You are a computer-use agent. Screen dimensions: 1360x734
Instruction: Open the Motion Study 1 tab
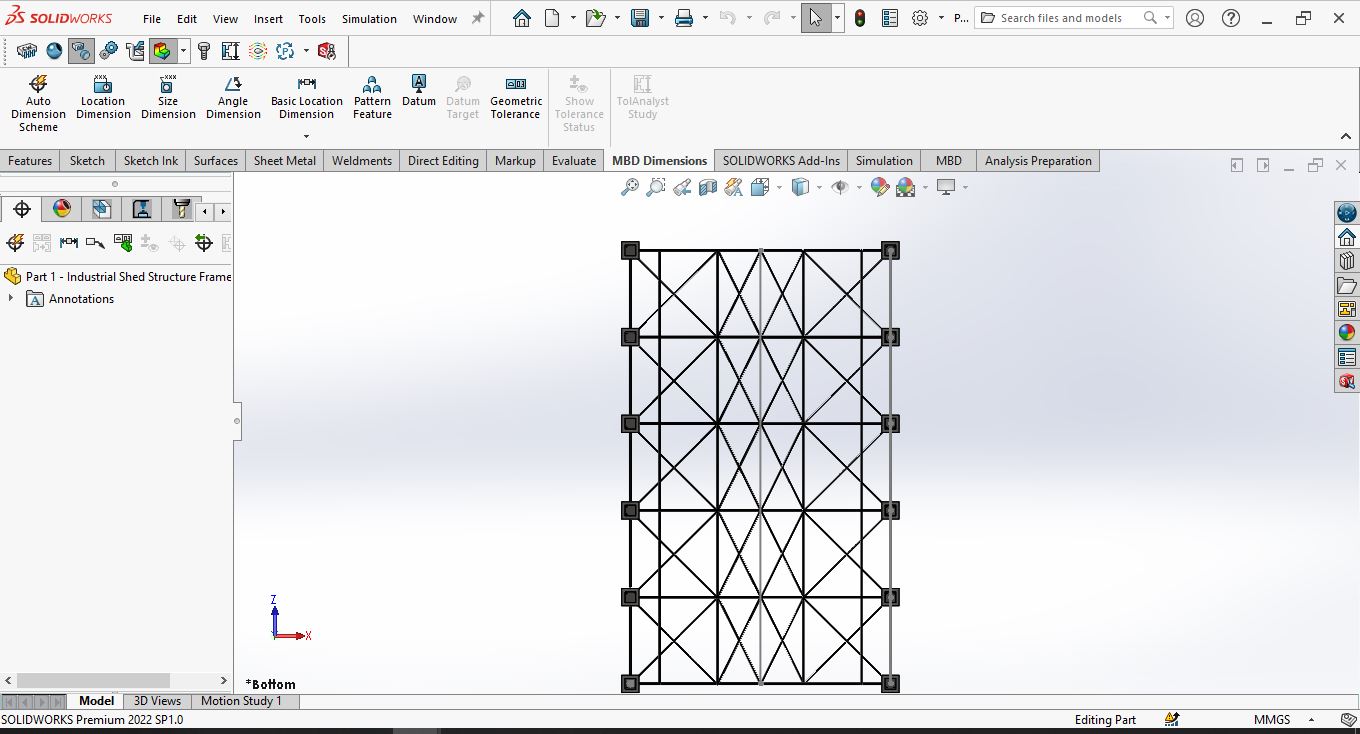[x=242, y=701]
